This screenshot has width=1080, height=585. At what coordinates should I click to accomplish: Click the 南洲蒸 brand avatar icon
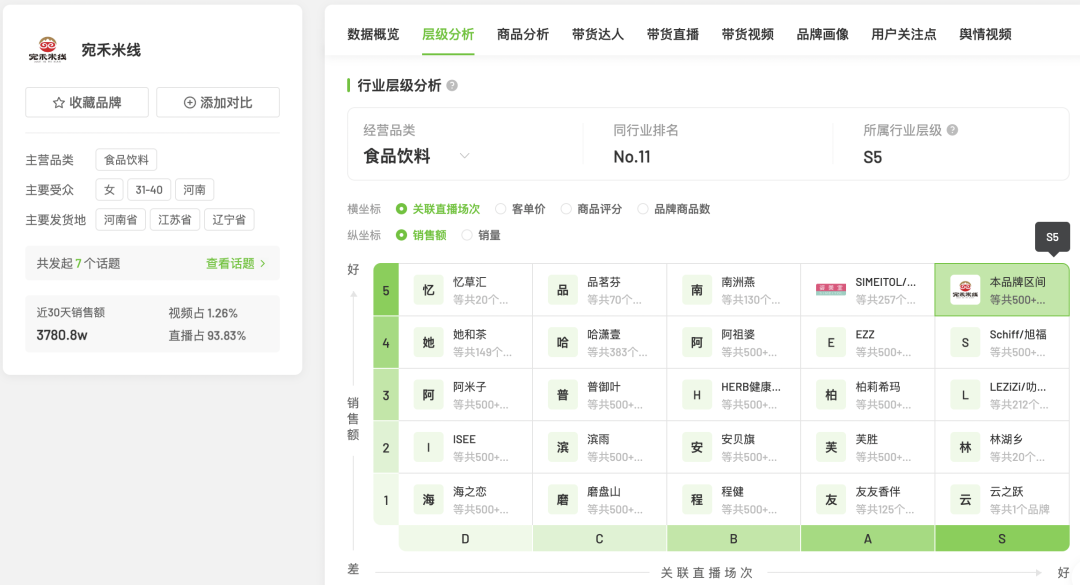pos(697,290)
